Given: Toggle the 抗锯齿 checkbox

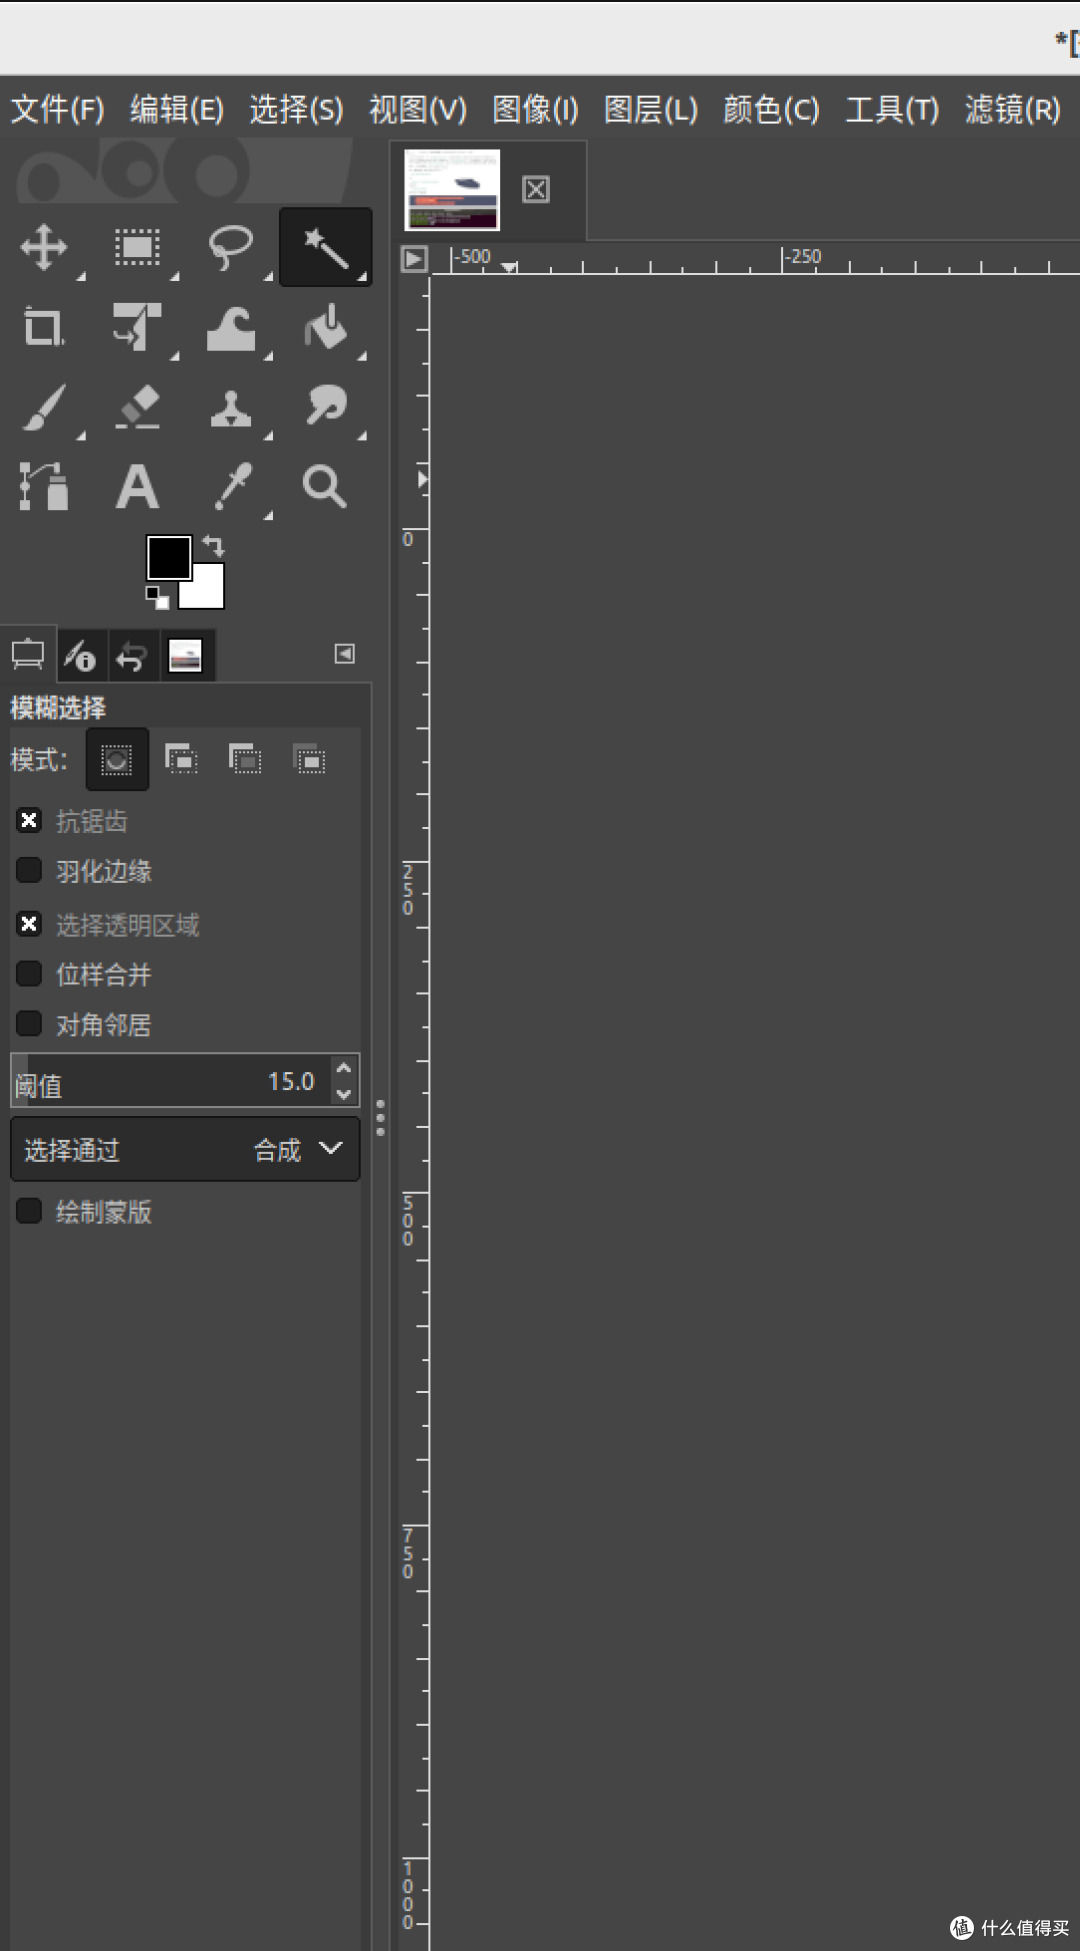Looking at the screenshot, I should [29, 821].
